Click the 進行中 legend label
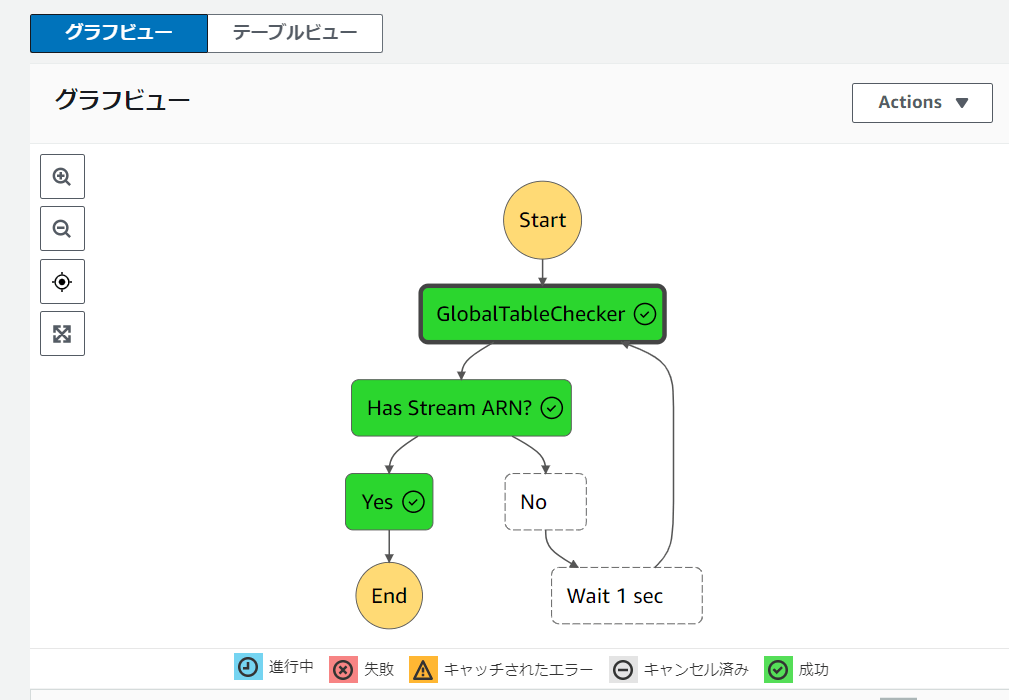This screenshot has height=700, width=1009. coord(291,667)
